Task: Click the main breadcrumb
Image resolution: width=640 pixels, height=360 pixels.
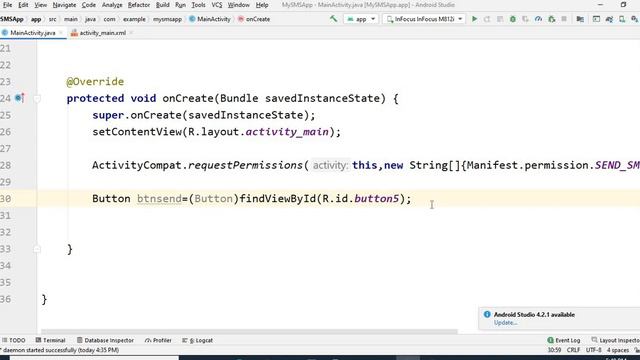Action: (71, 19)
